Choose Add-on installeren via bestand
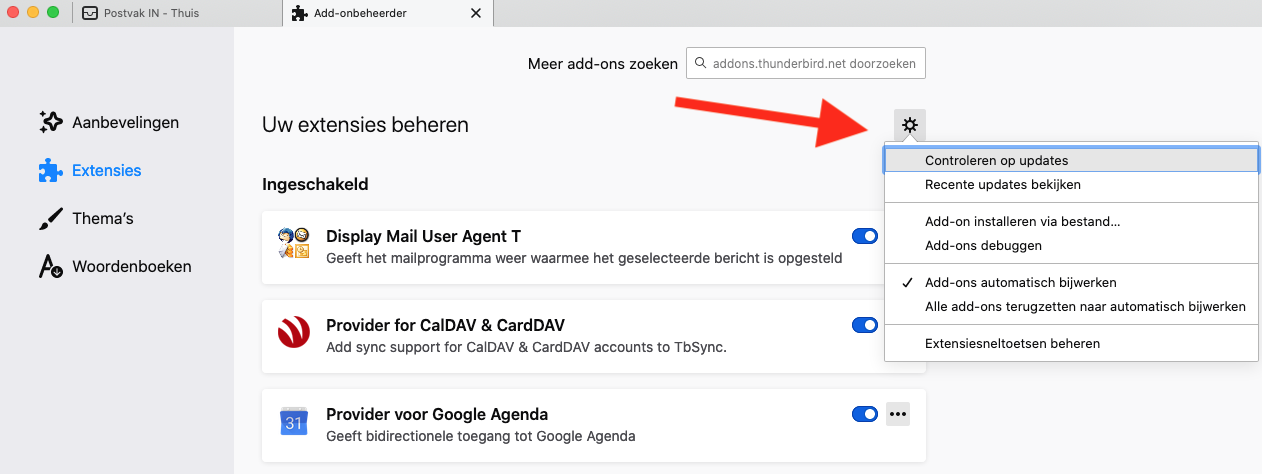 click(x=1022, y=222)
